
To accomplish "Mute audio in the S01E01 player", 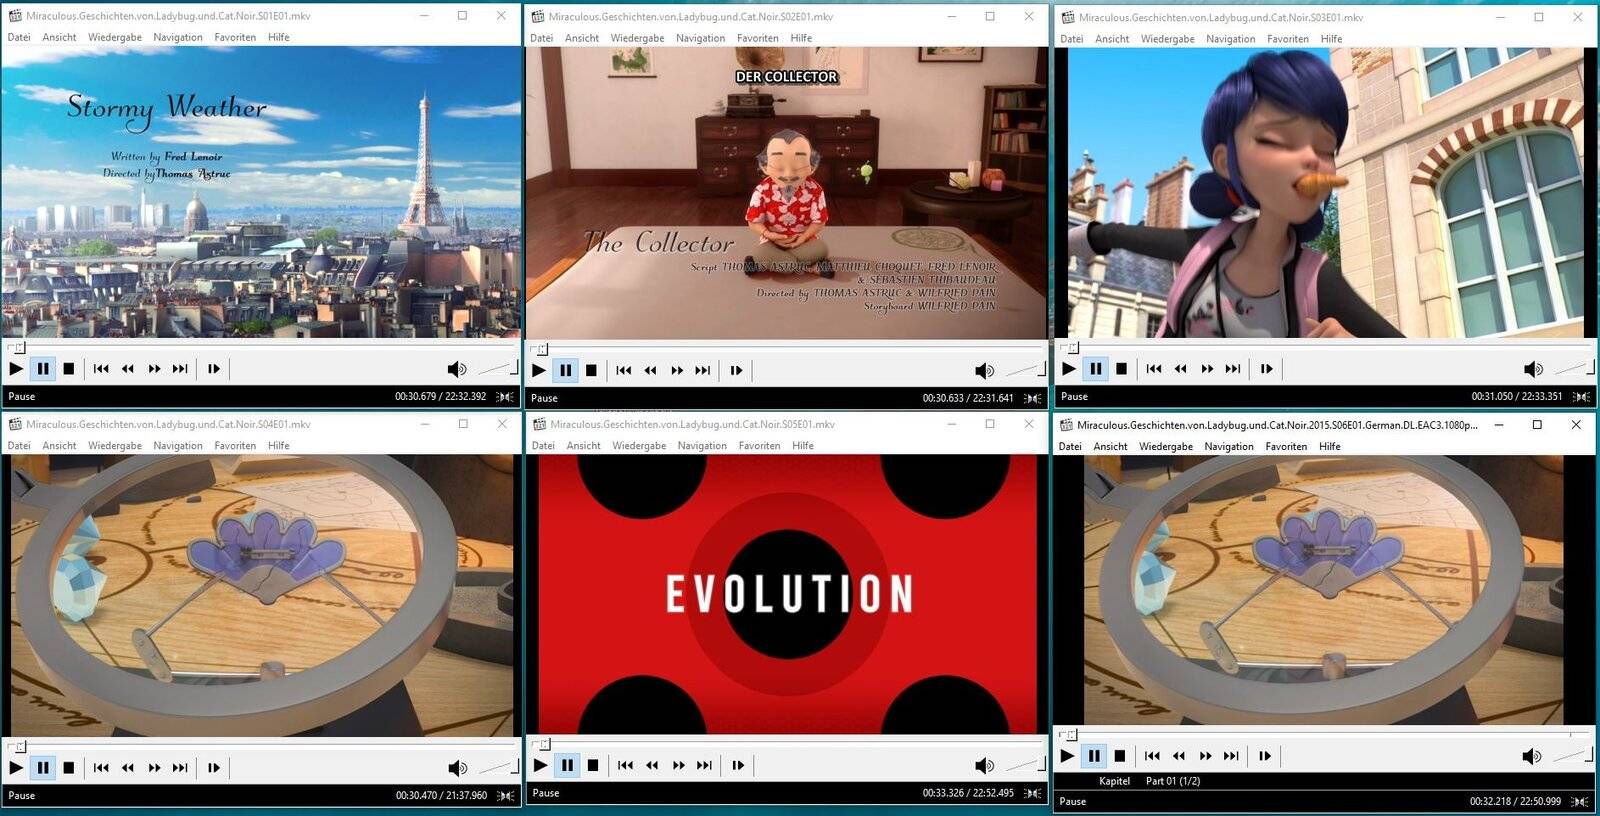I will click(457, 369).
